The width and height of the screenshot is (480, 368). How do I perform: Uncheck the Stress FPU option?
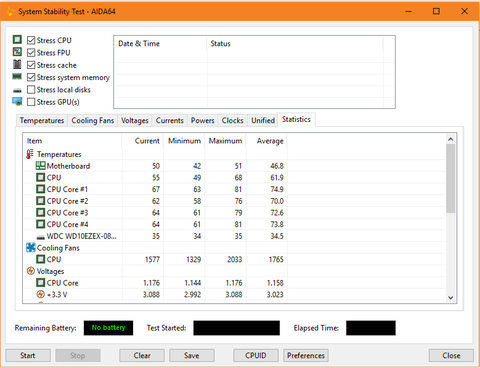pos(31,53)
